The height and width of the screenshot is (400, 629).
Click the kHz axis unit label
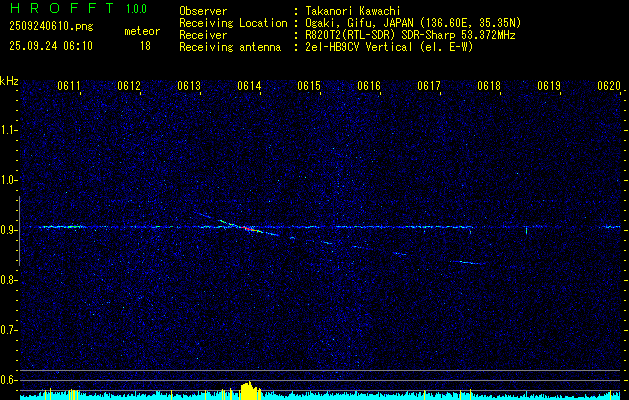[x=9, y=81]
